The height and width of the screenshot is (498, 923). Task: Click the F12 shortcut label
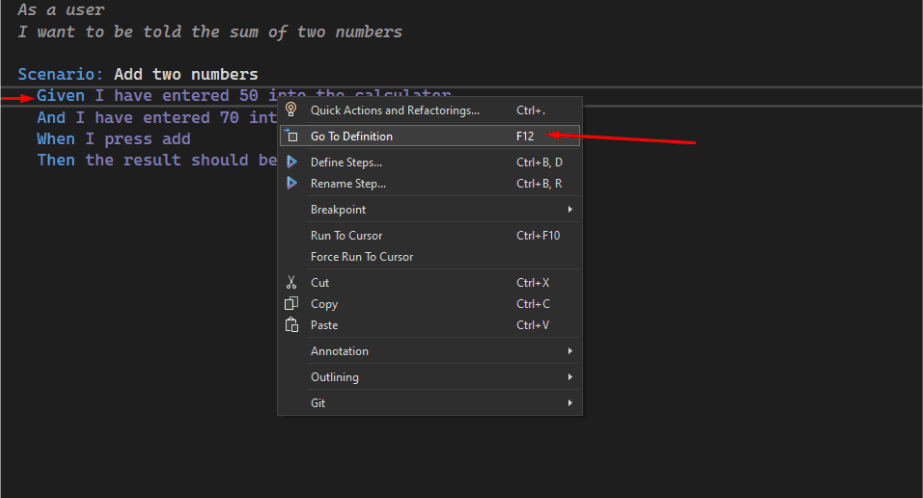(525, 136)
